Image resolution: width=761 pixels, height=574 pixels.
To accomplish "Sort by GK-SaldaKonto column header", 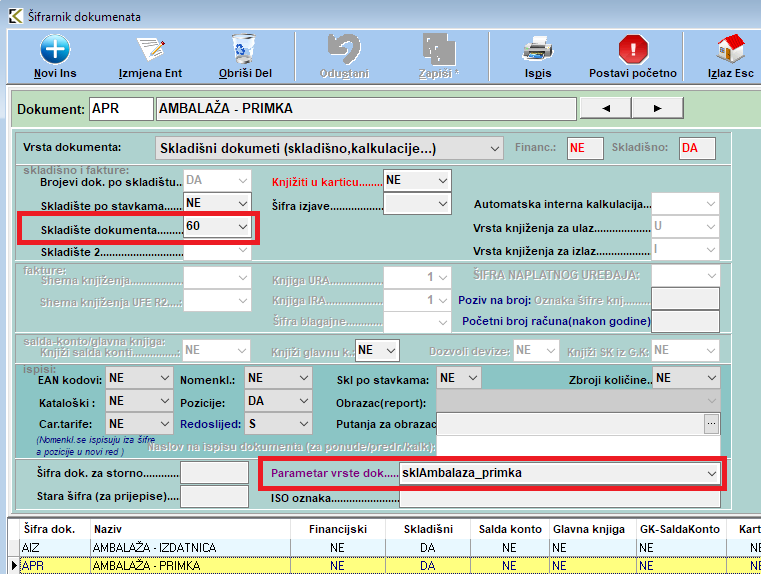I will click(x=681, y=529).
